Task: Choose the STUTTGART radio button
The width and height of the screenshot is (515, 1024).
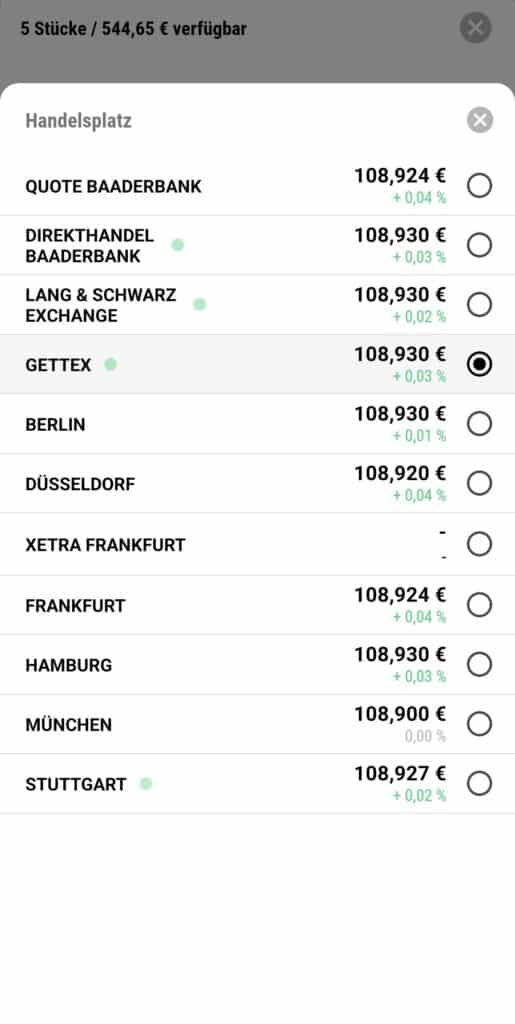Action: pos(479,784)
